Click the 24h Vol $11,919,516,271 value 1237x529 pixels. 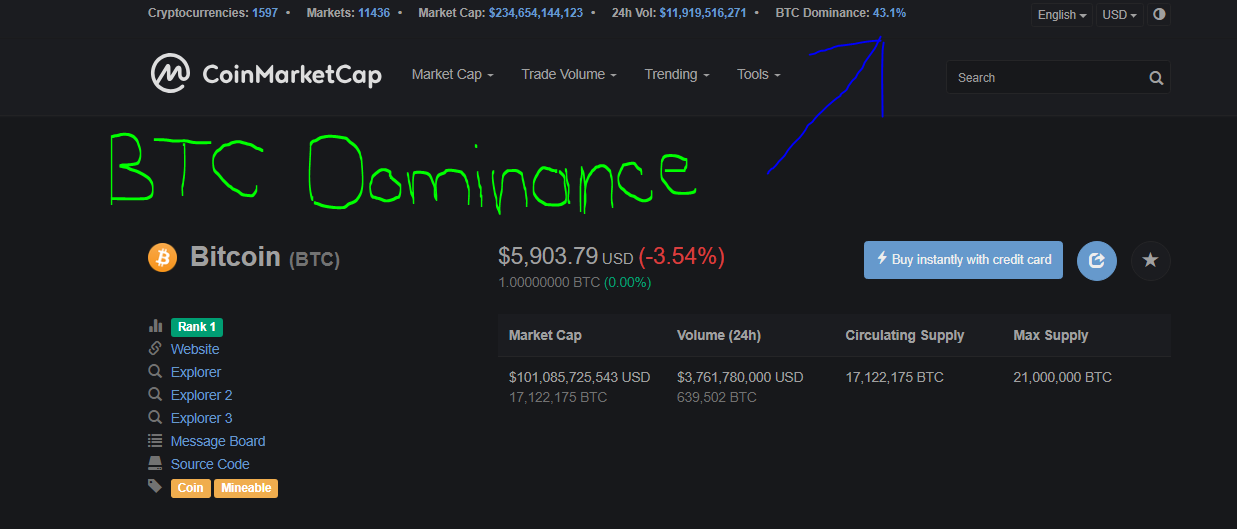pyautogui.click(x=703, y=13)
